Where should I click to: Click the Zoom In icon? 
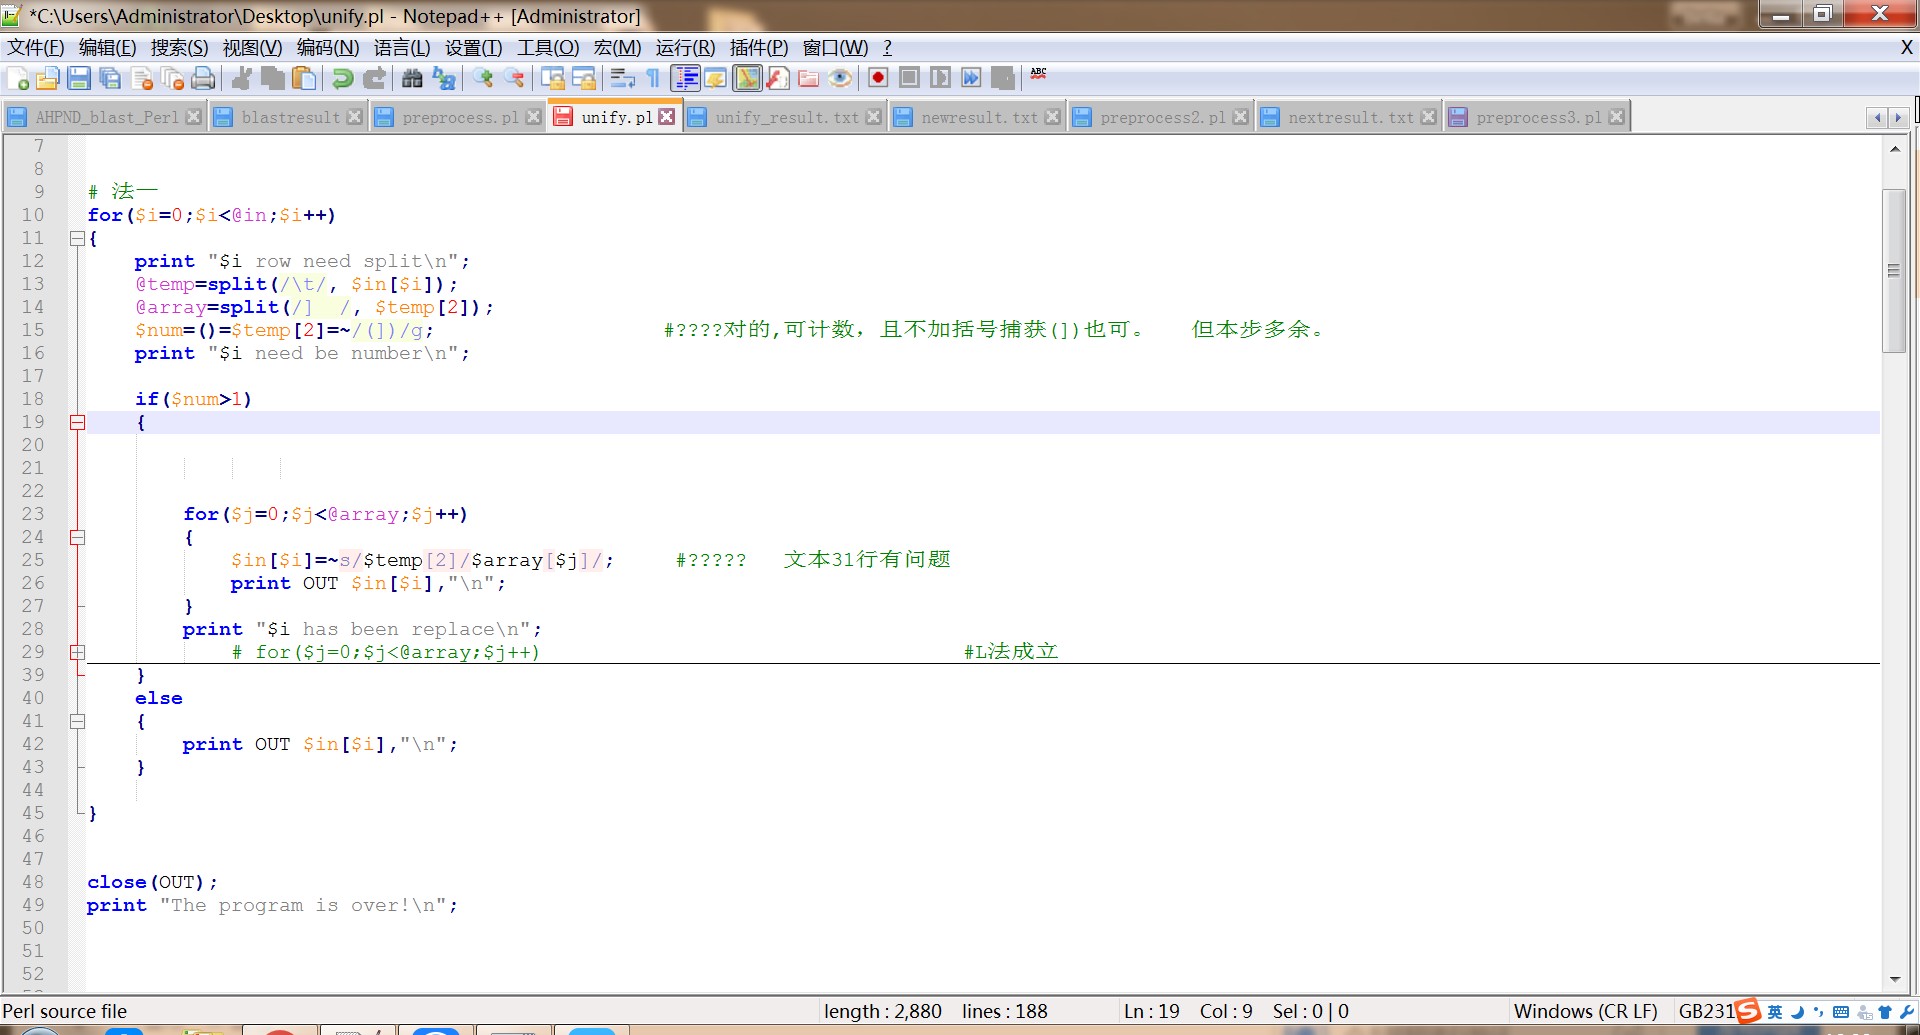(x=483, y=78)
